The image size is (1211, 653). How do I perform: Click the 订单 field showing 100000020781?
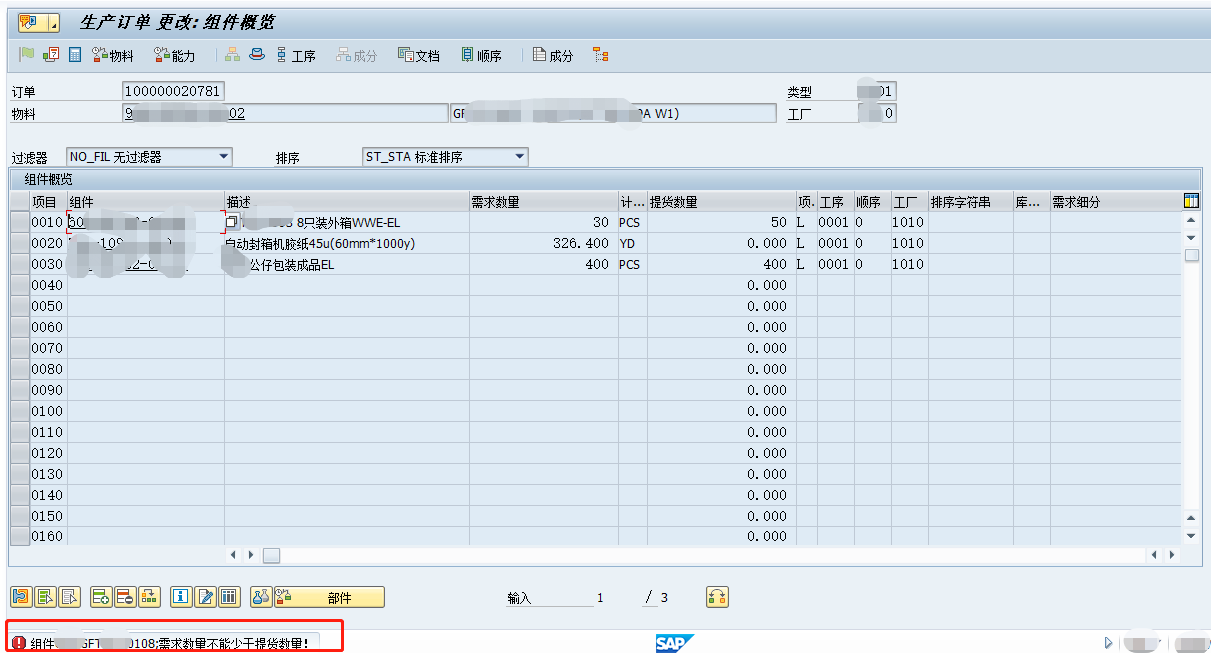173,92
